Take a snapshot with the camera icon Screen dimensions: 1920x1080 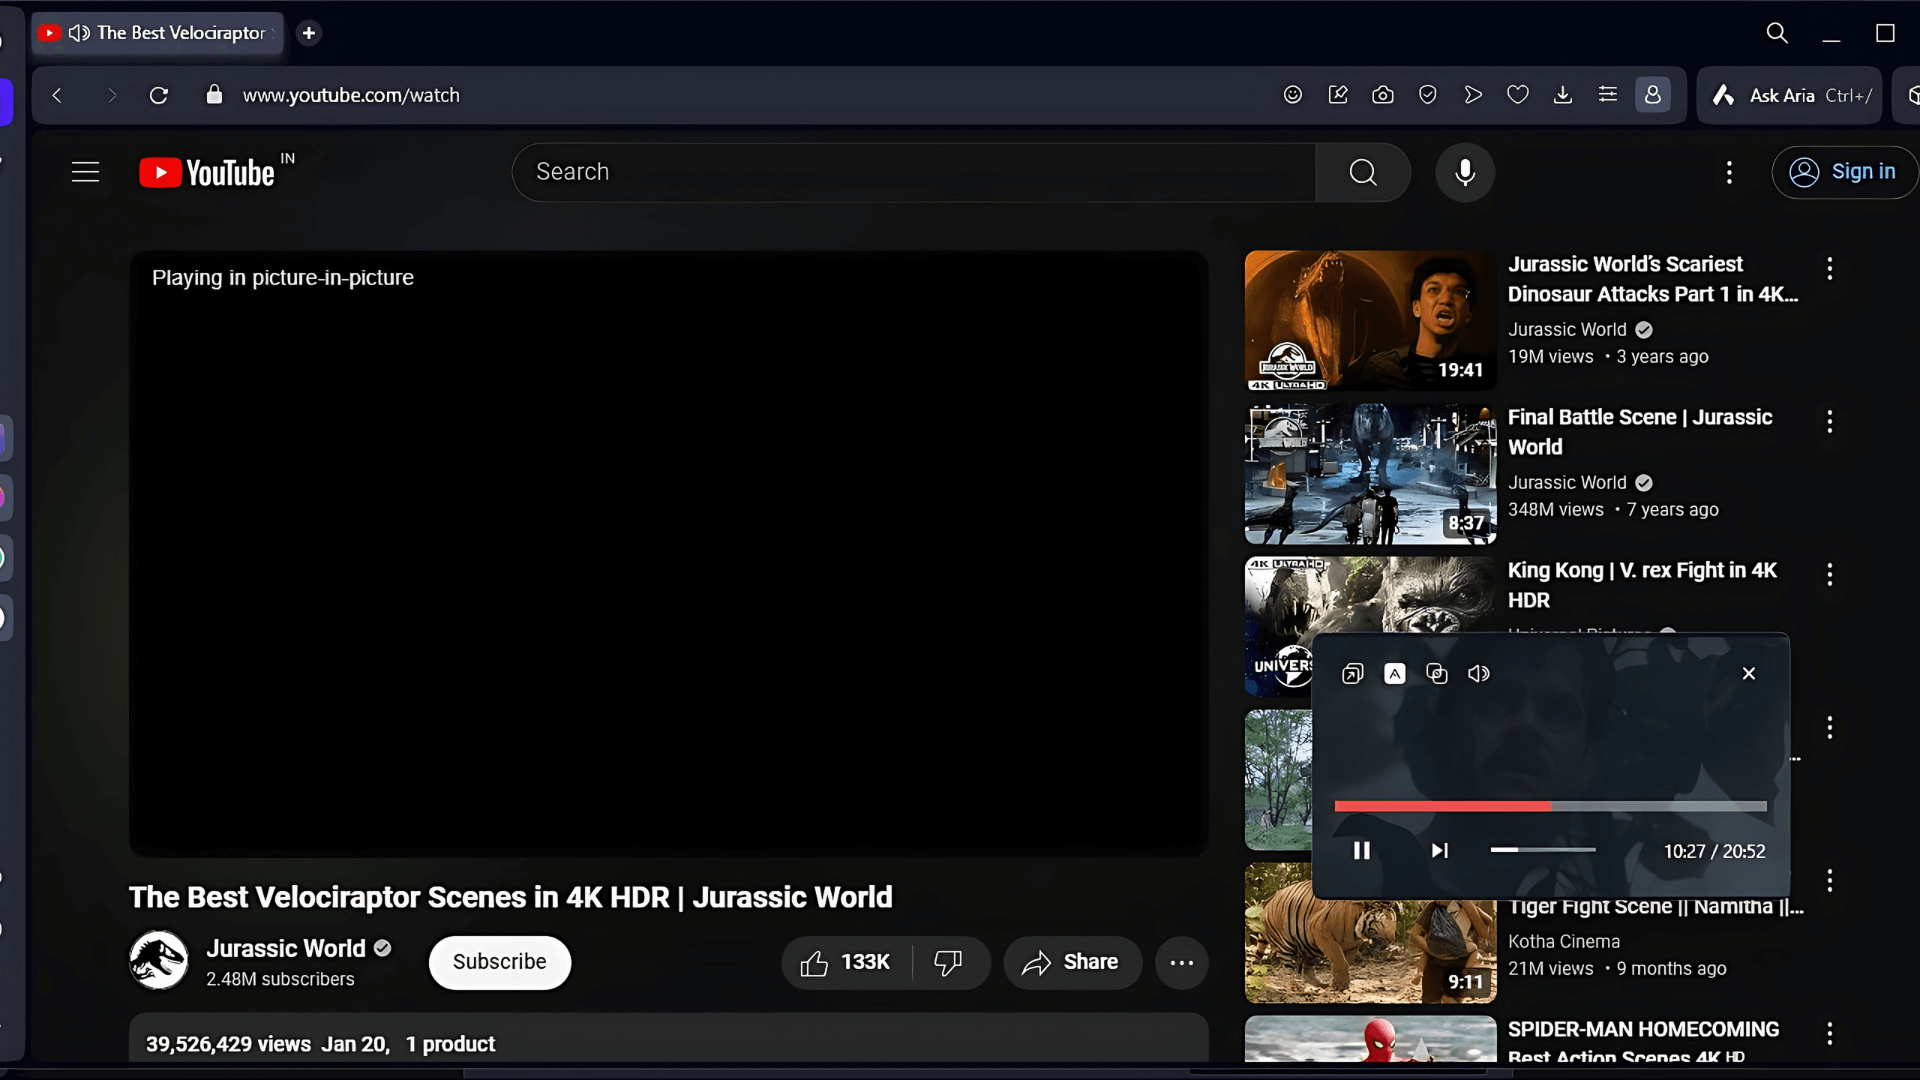pos(1383,95)
